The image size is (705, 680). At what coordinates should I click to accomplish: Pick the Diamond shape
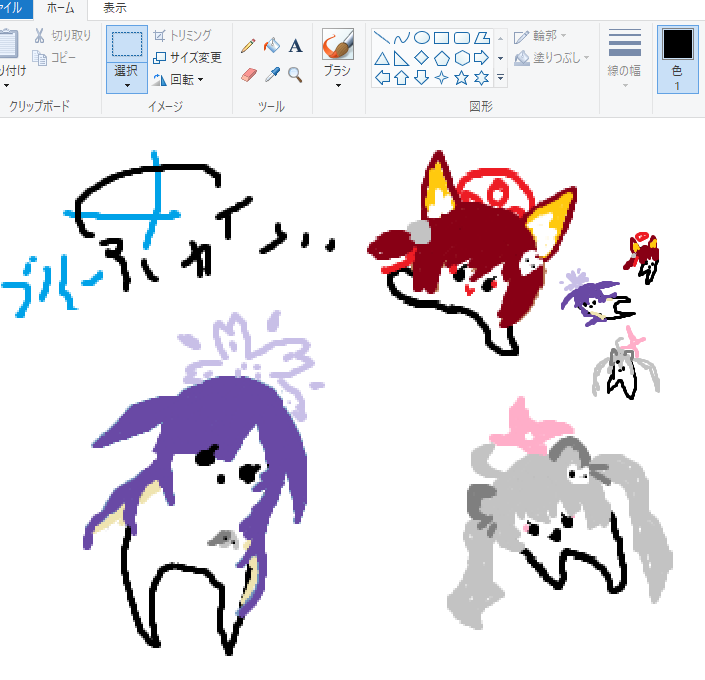tap(421, 58)
